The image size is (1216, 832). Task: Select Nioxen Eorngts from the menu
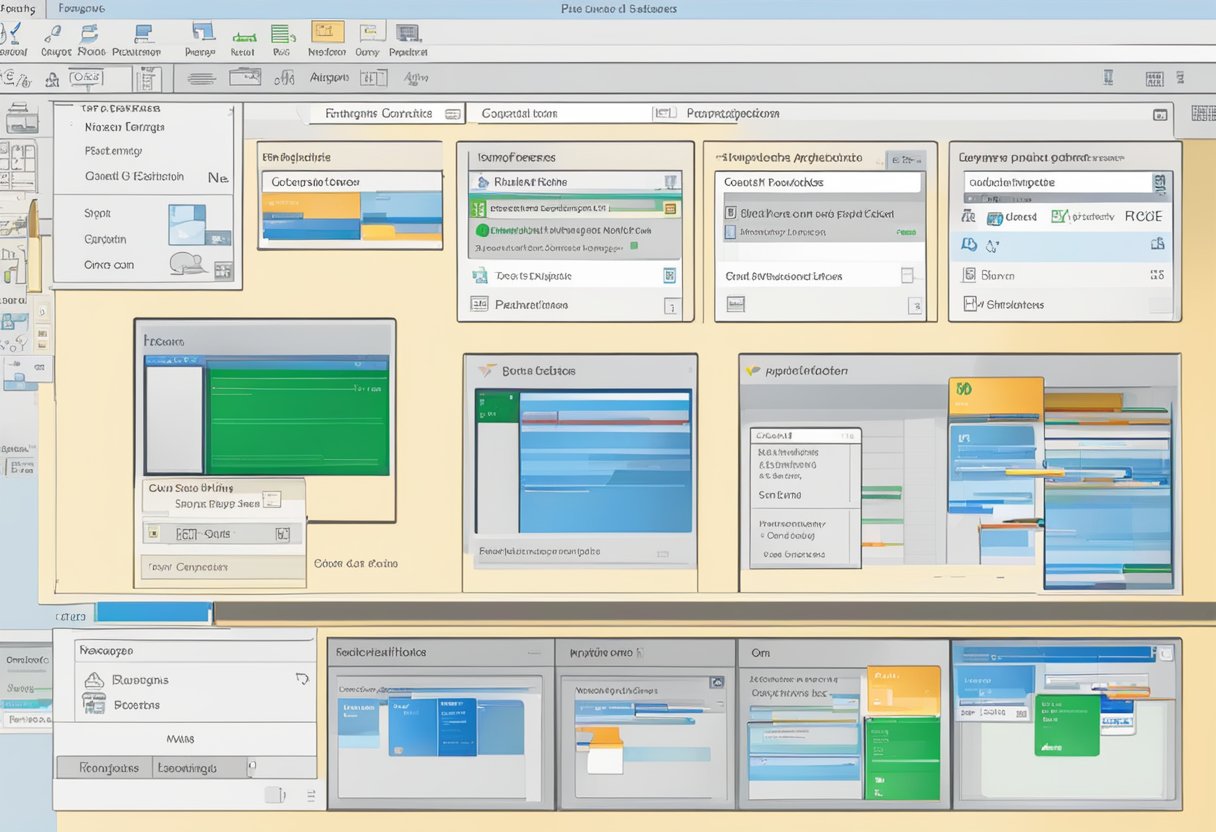(125, 127)
